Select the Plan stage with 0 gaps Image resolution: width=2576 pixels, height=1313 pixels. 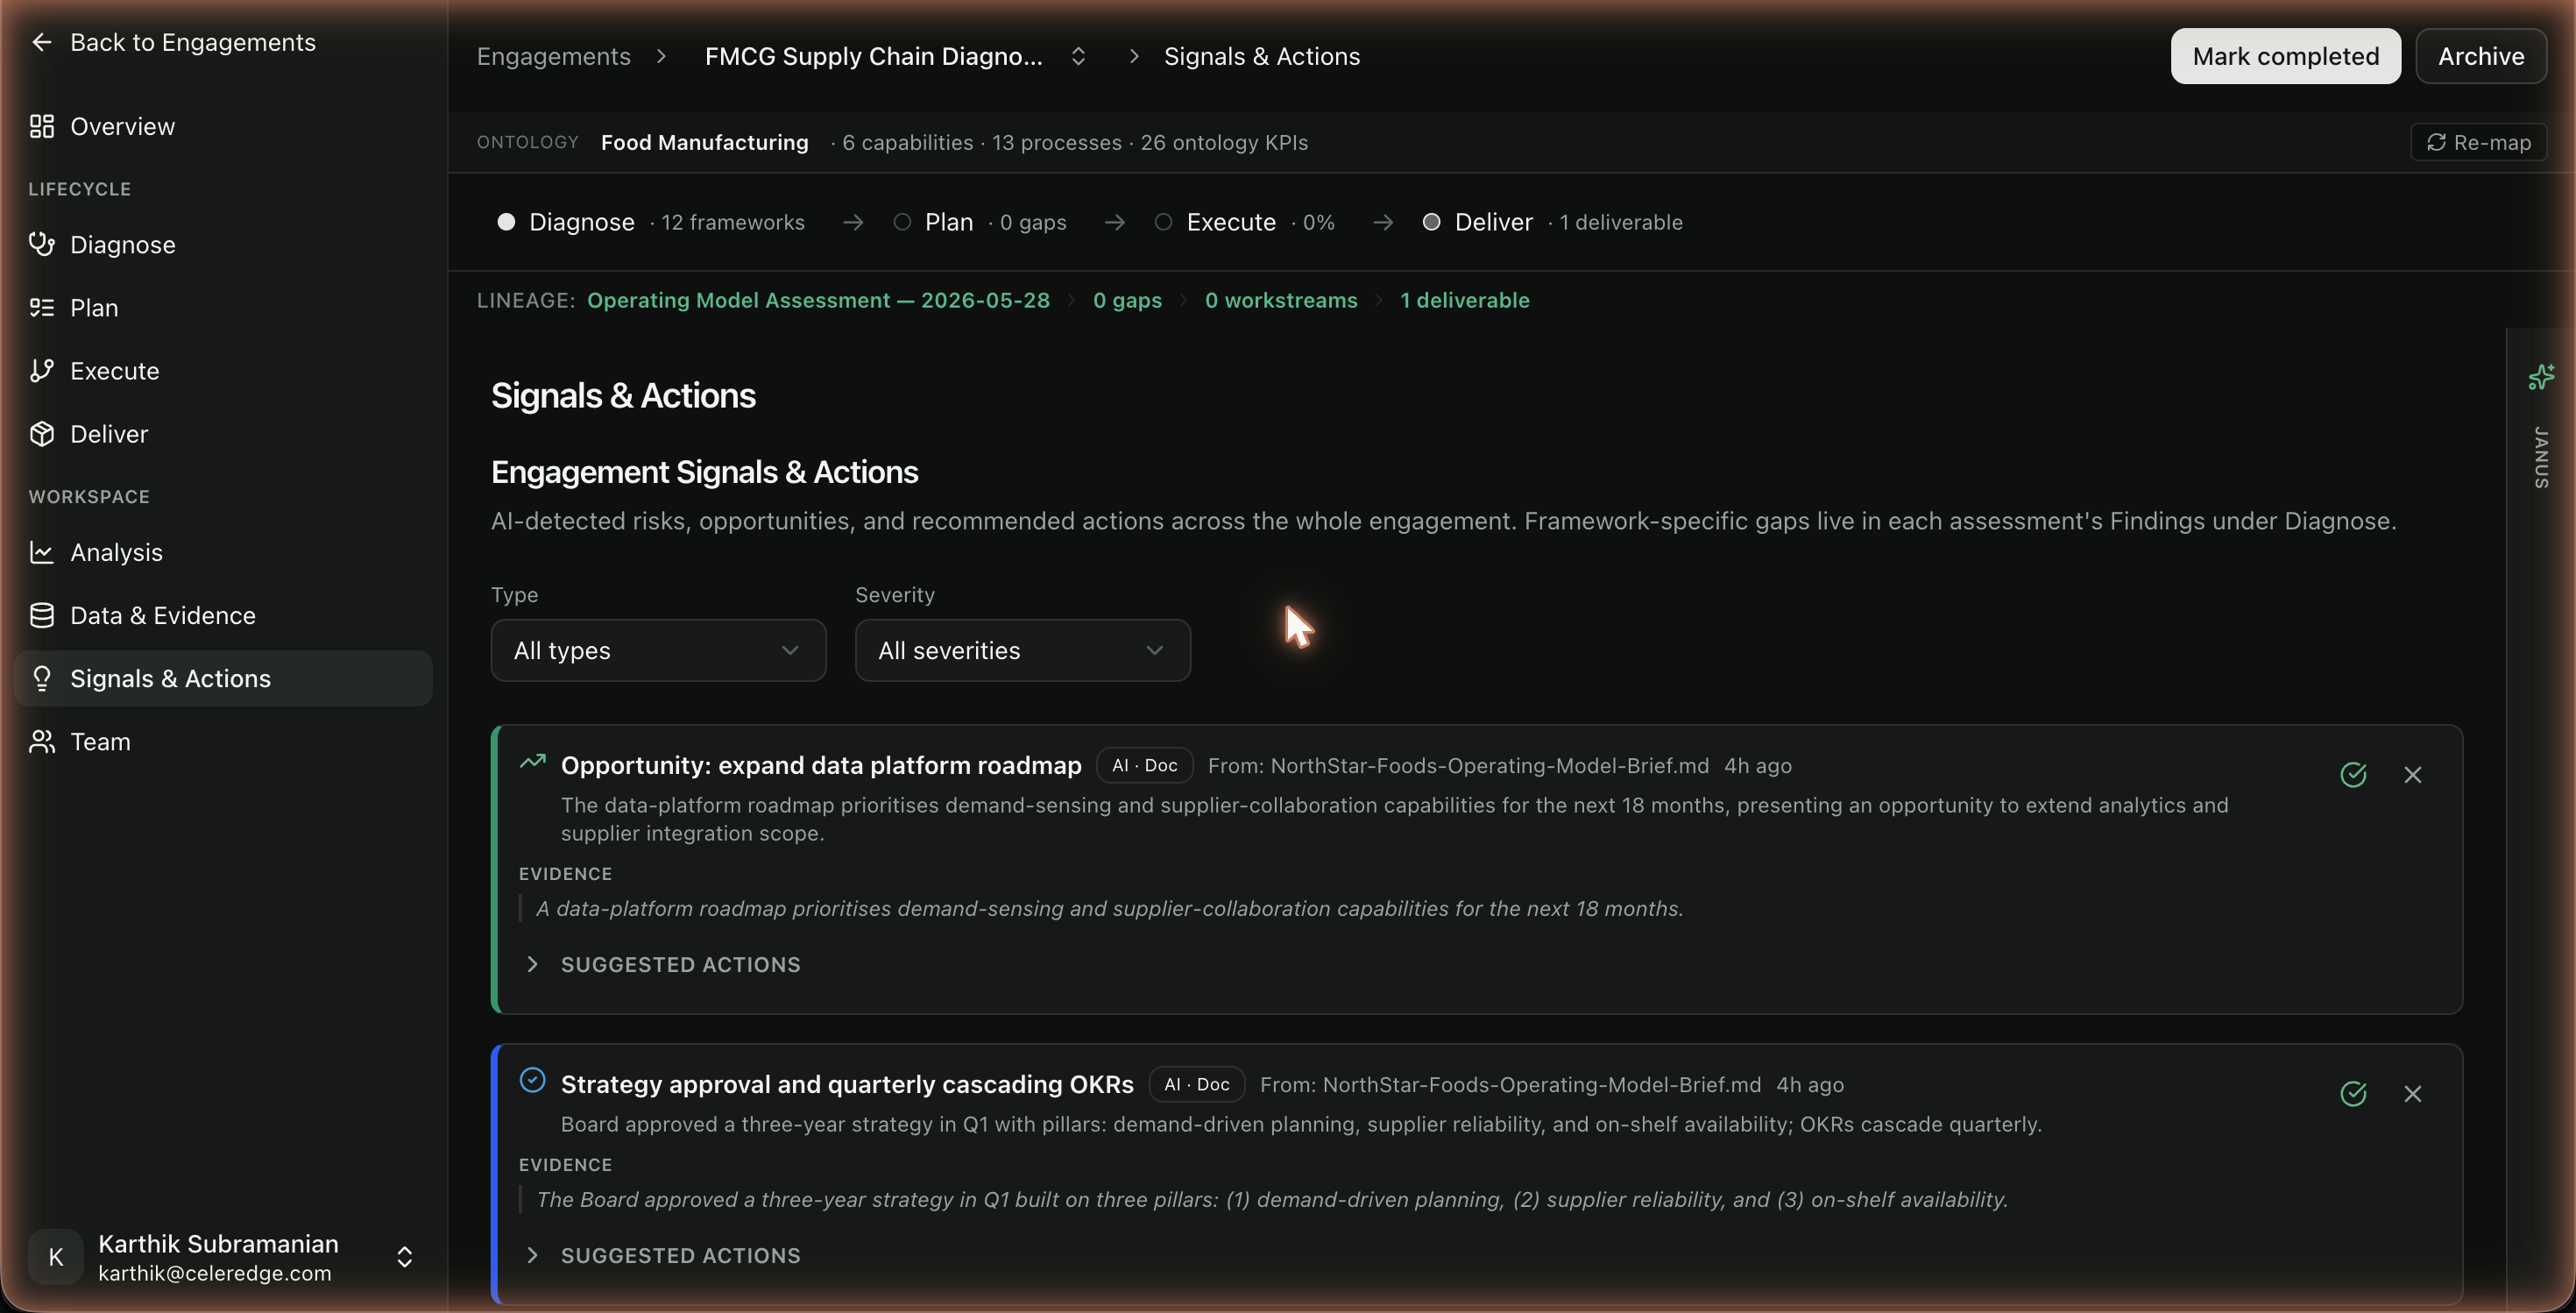click(980, 222)
